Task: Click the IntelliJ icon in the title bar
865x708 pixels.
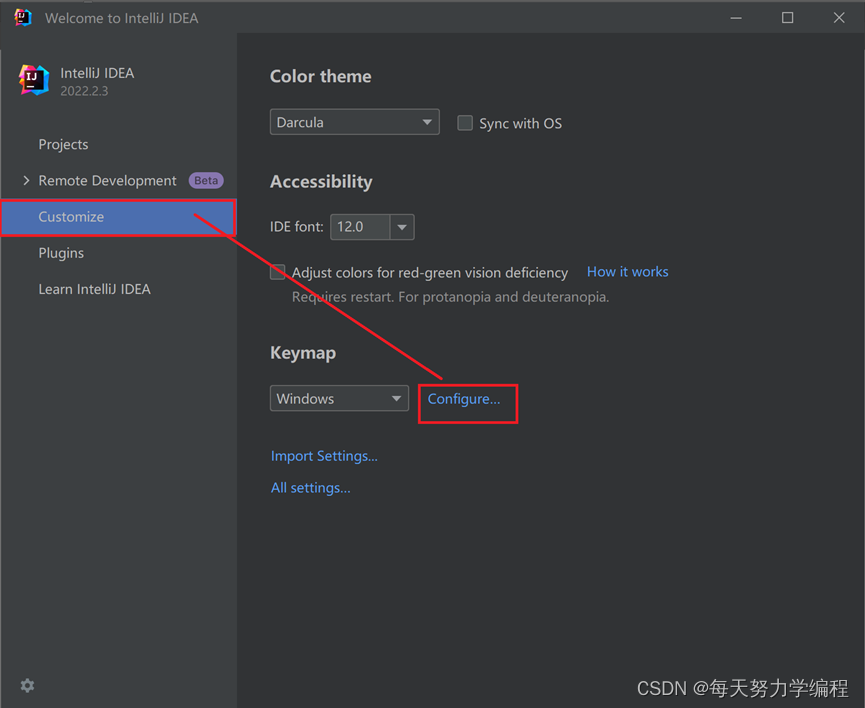Action: tap(22, 17)
